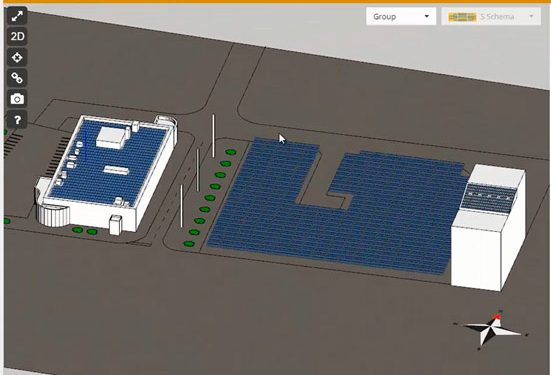Click the share link chain icon
551x375 pixels.
tap(17, 78)
